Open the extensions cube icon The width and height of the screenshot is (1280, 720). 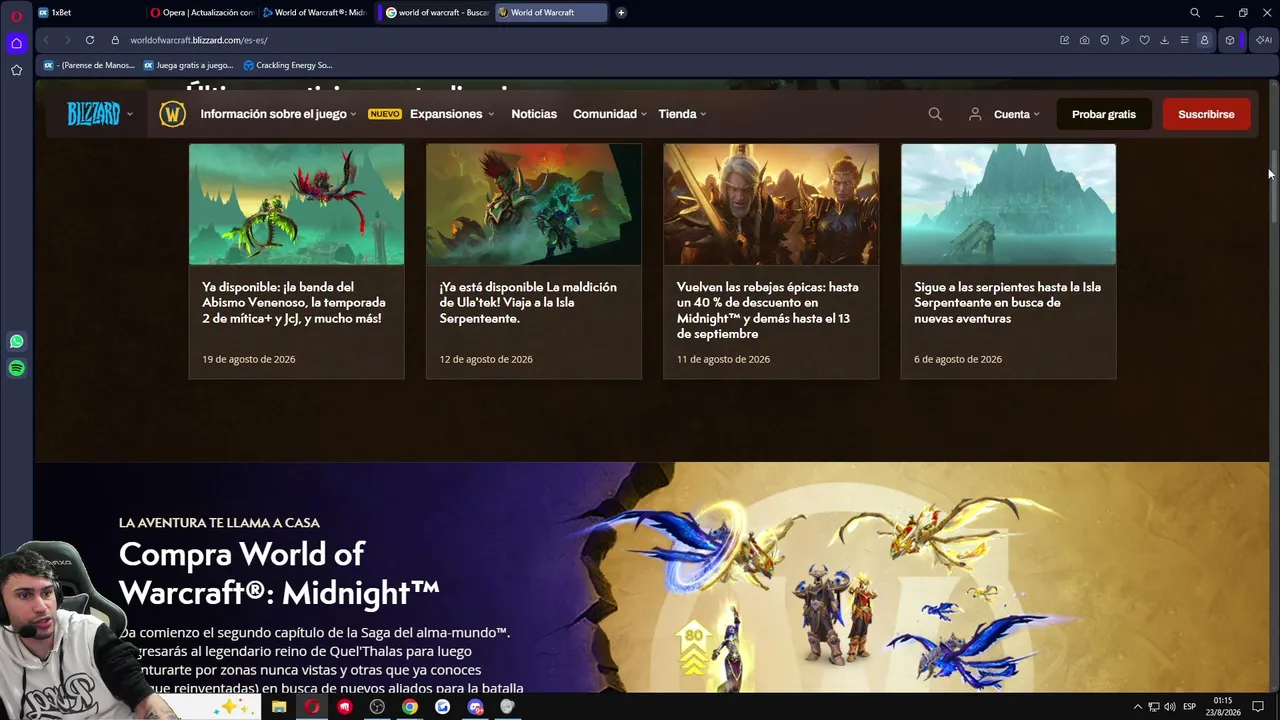(1230, 40)
